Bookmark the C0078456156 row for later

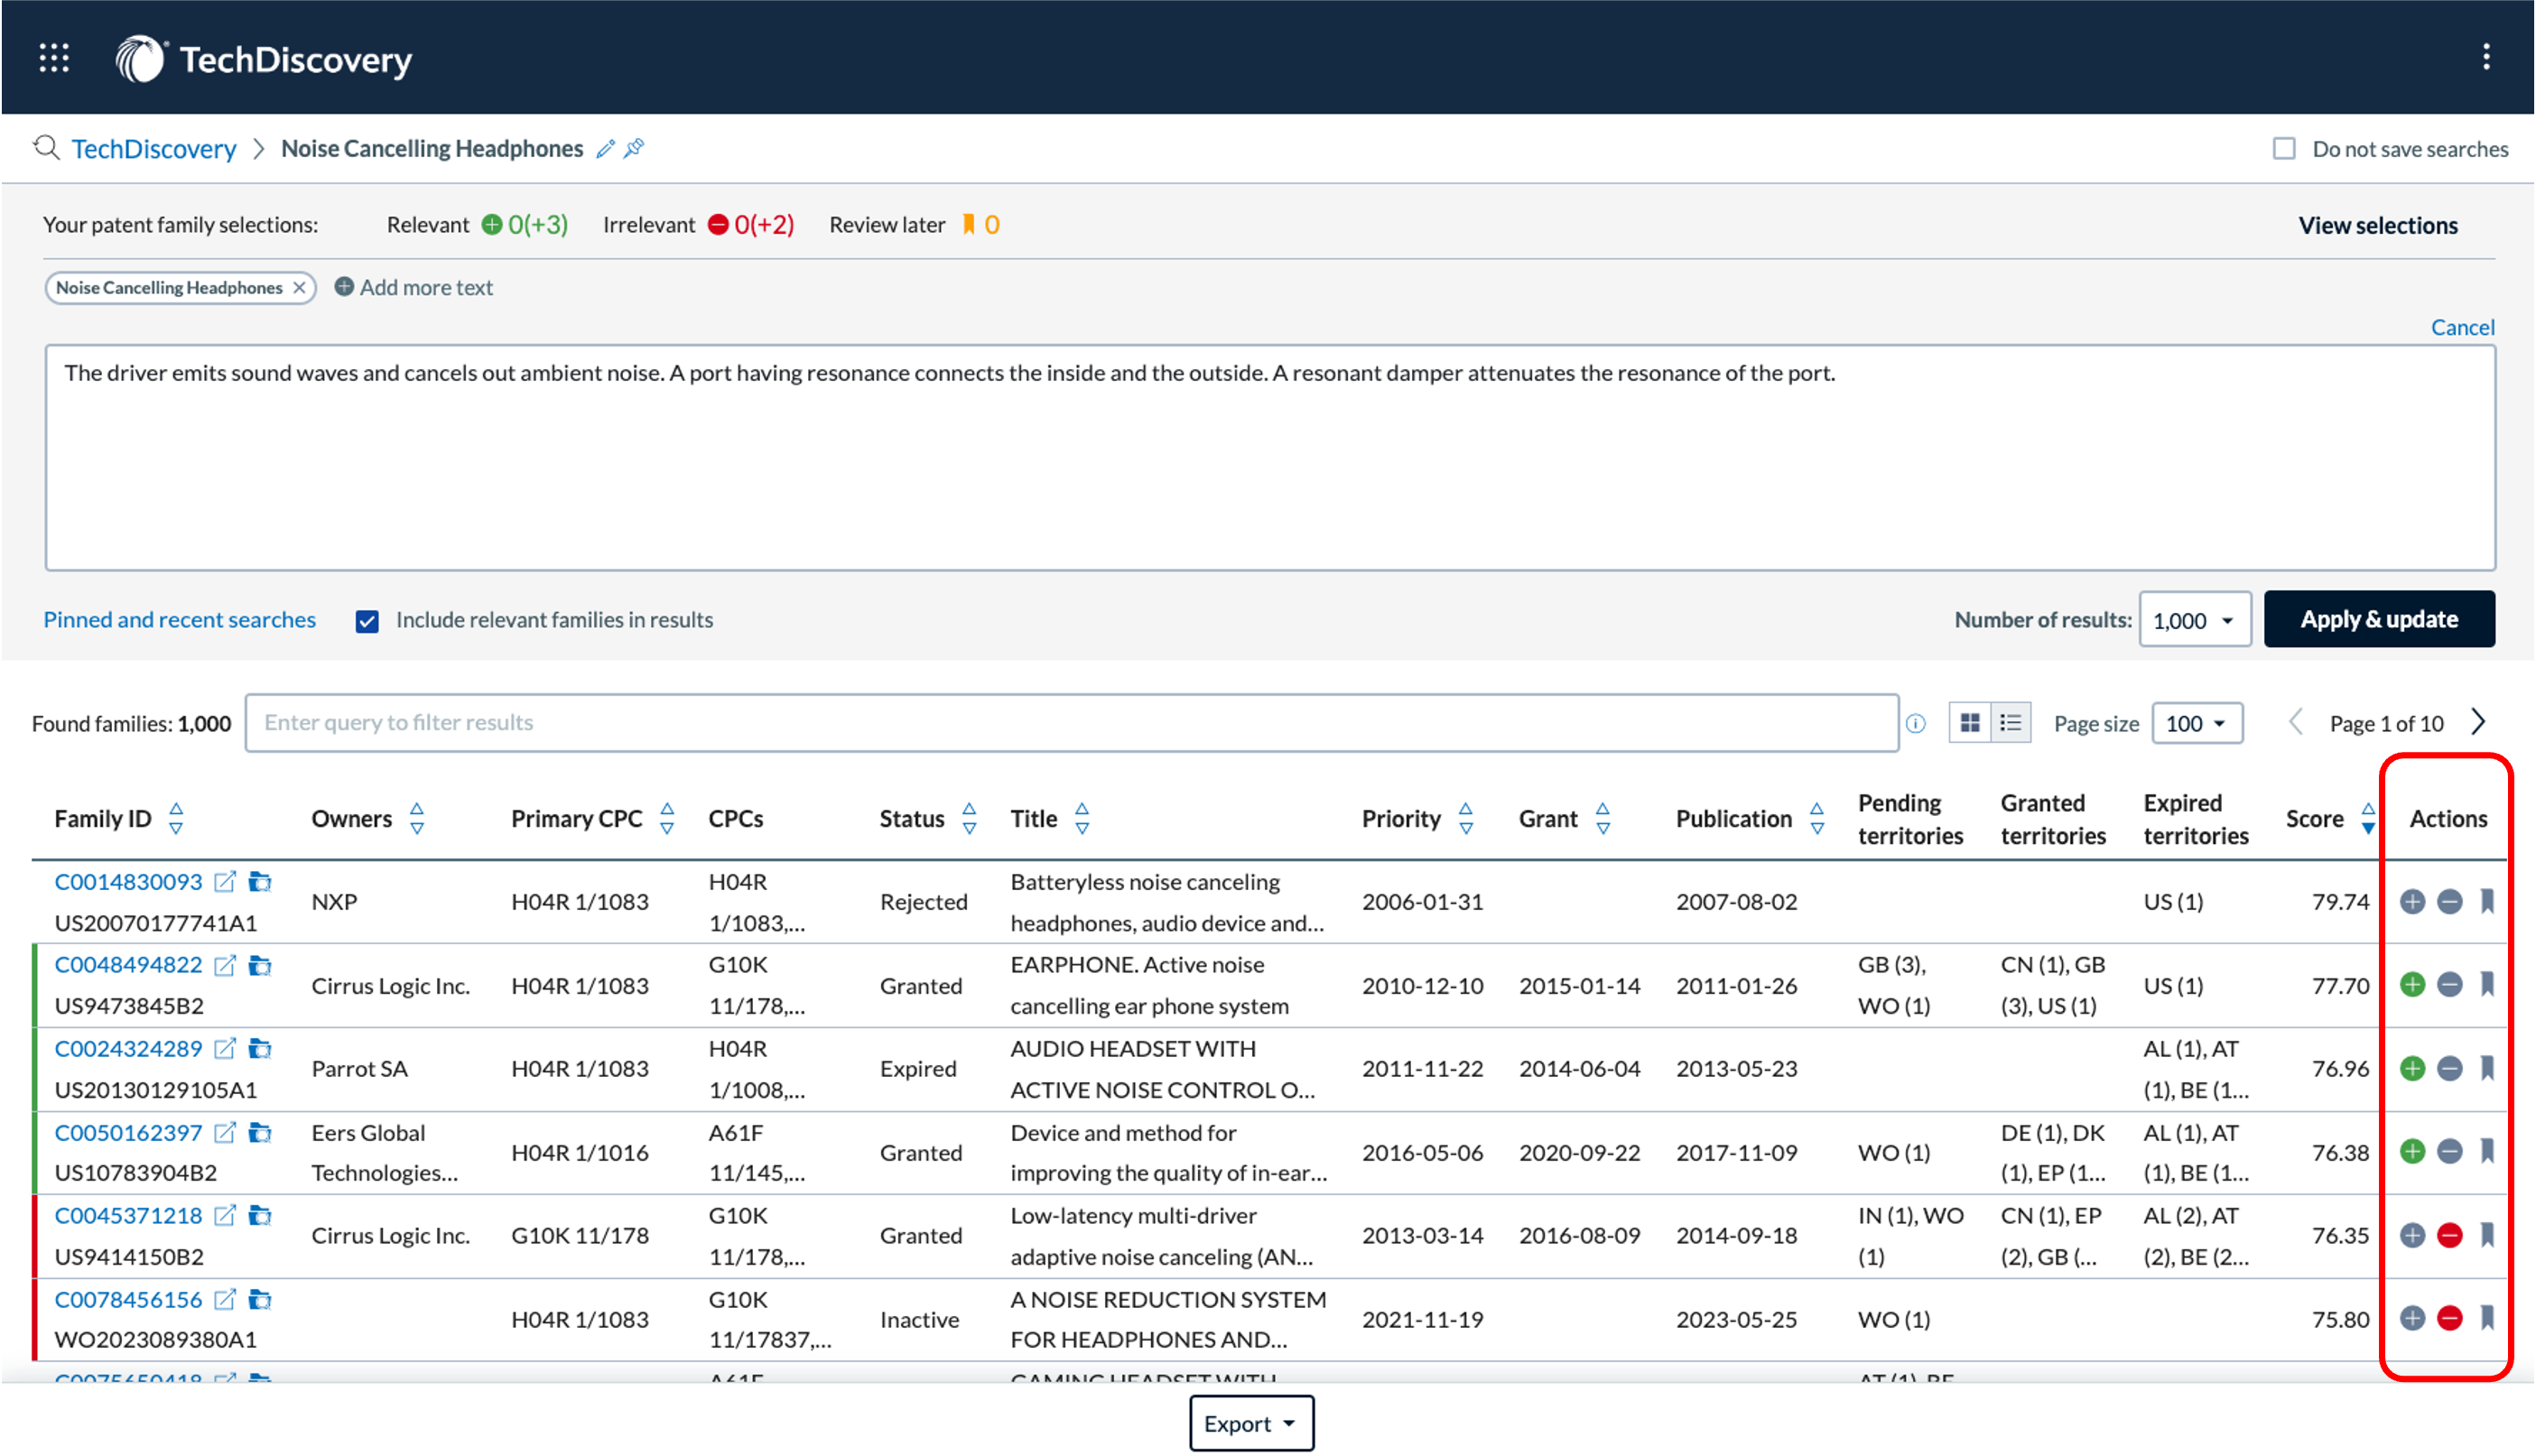(x=2487, y=1319)
